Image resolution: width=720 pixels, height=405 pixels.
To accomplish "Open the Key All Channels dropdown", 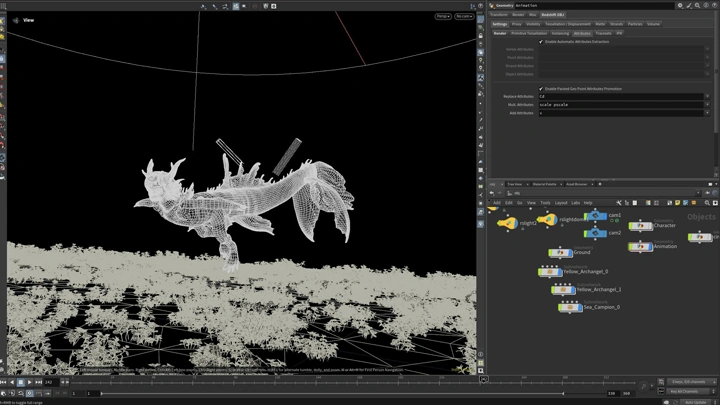I will [x=689, y=391].
